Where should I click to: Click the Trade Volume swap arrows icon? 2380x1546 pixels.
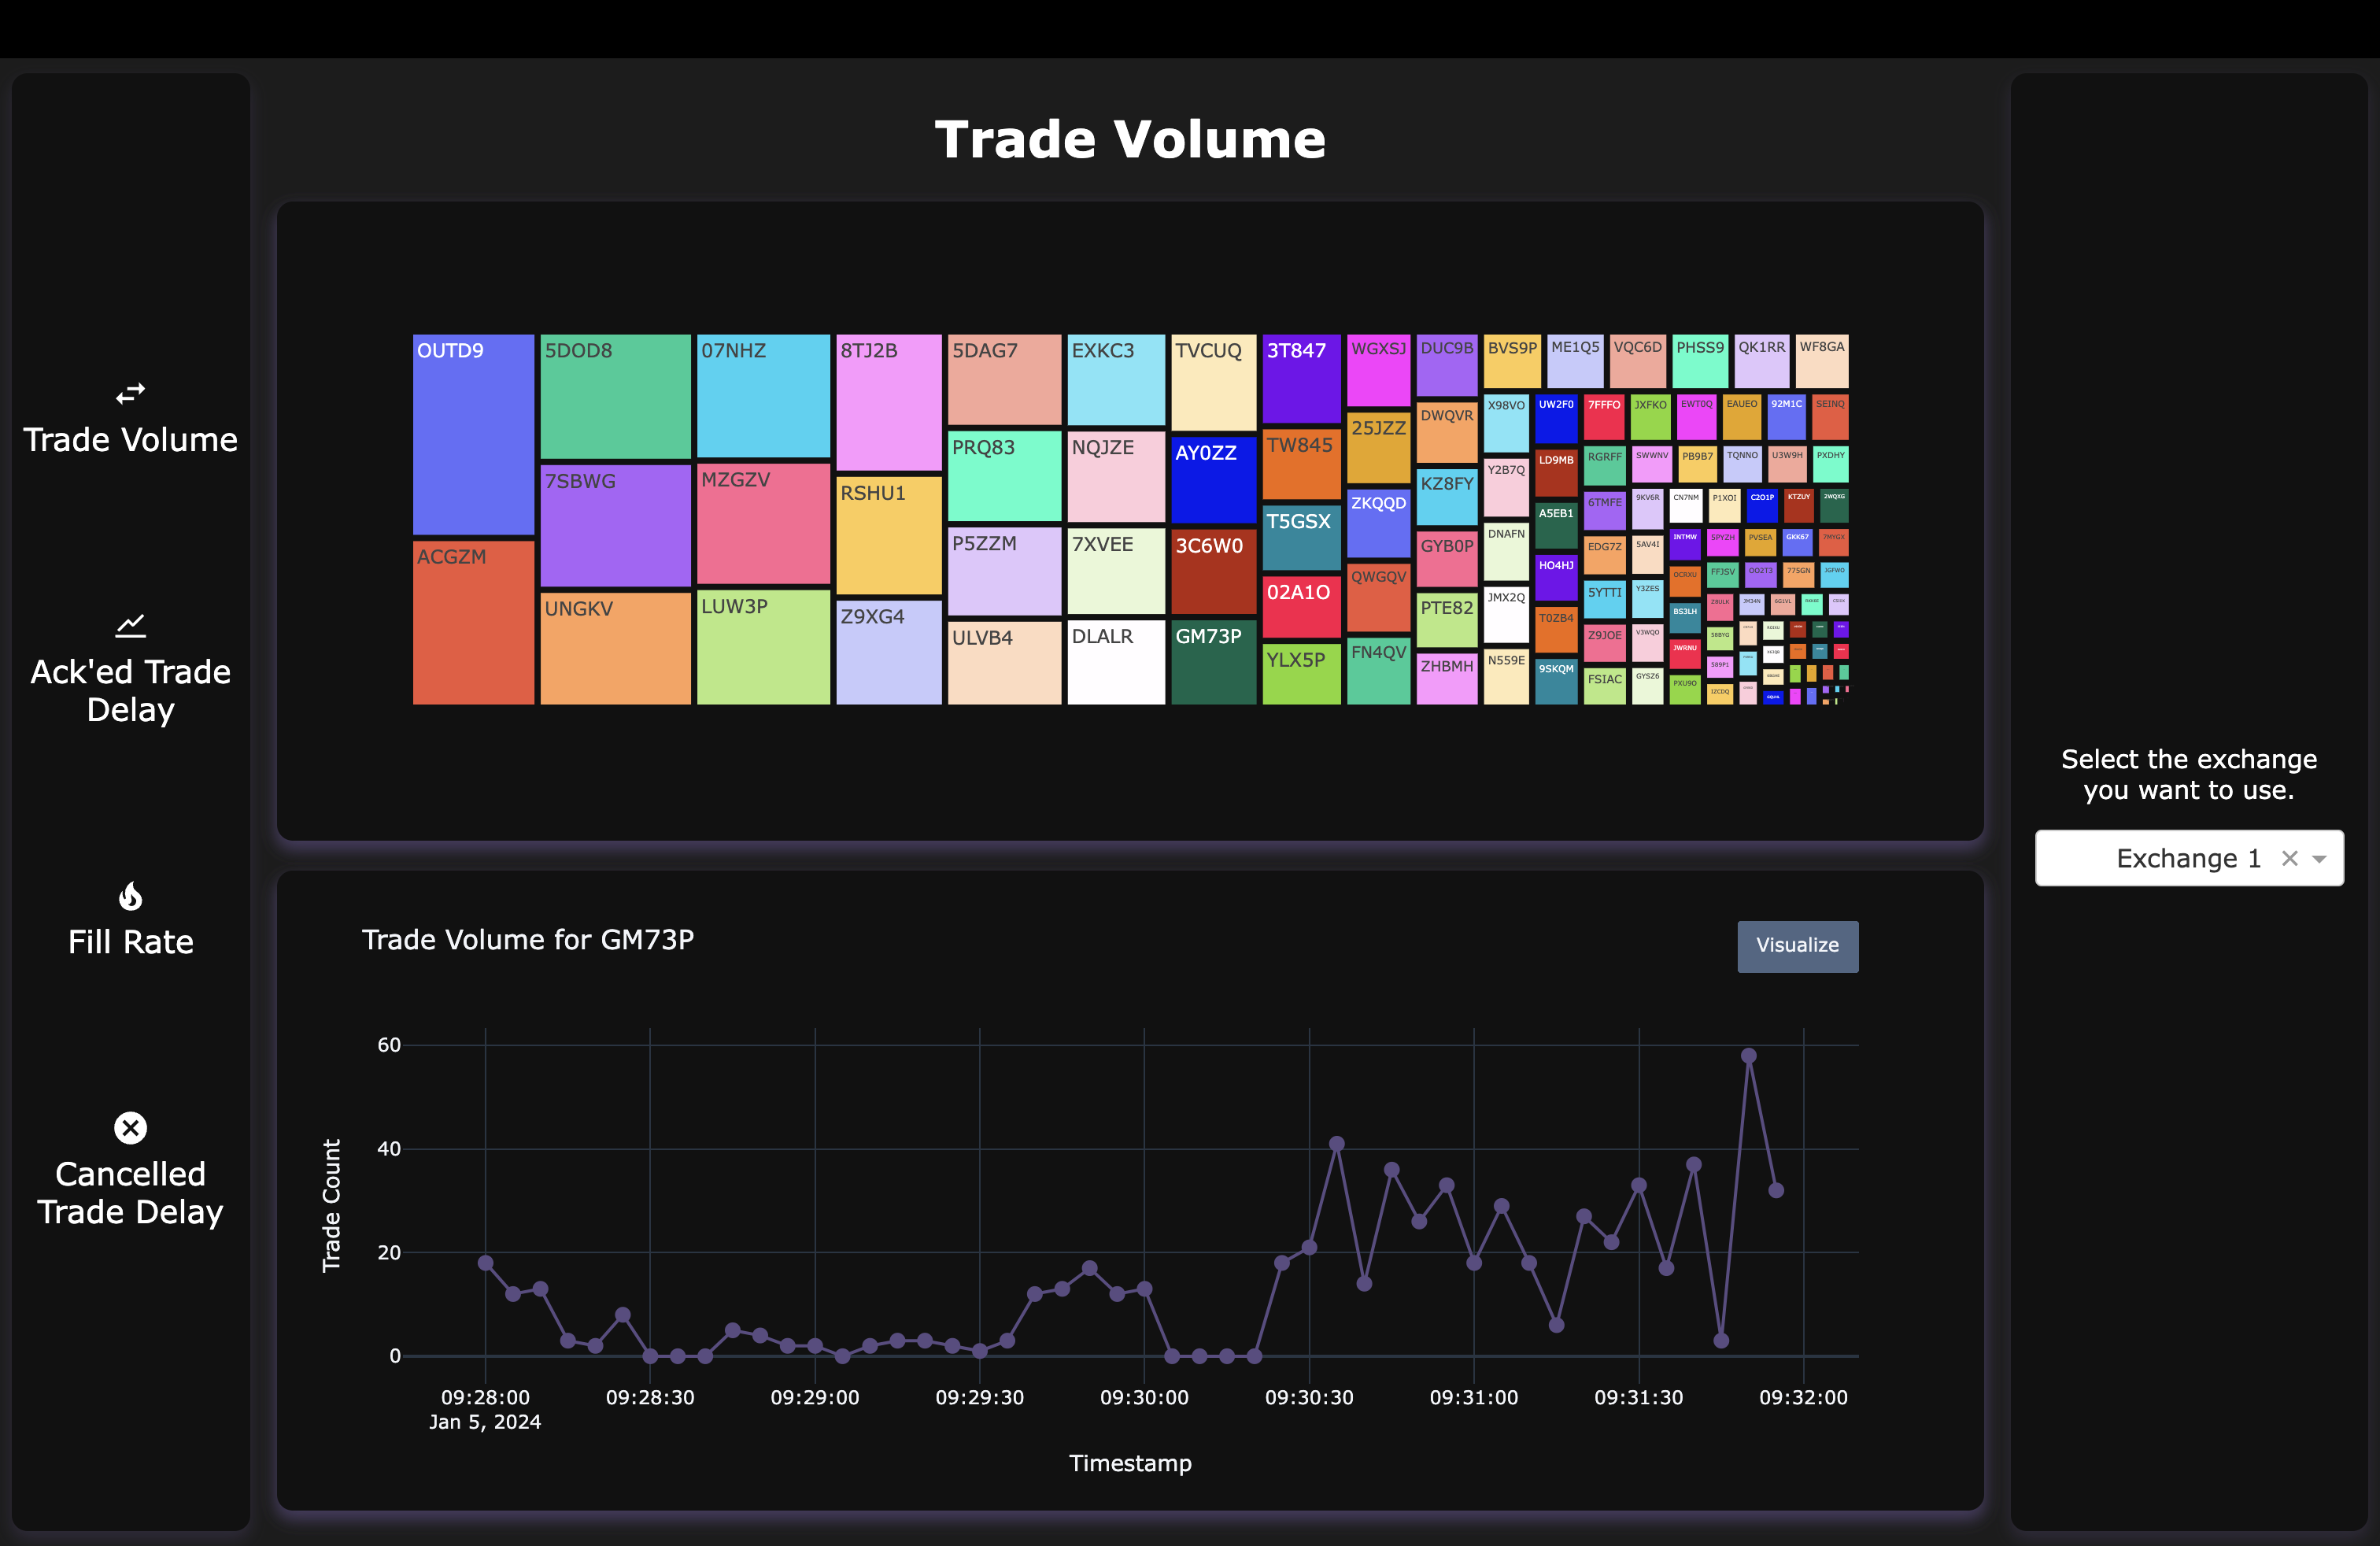(x=130, y=393)
